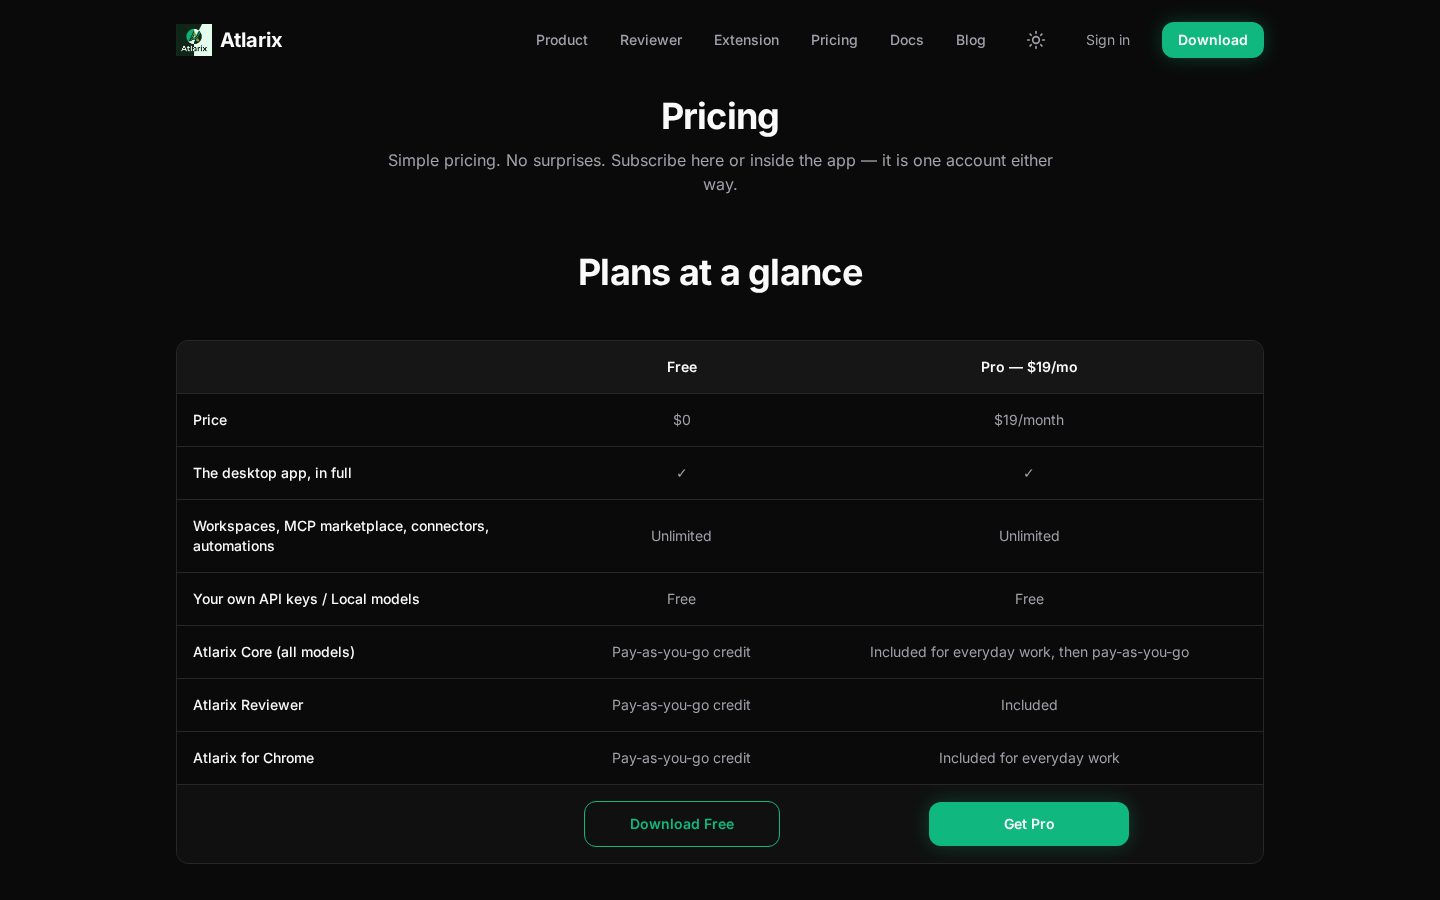Open the Reviewer nav link

(x=651, y=40)
